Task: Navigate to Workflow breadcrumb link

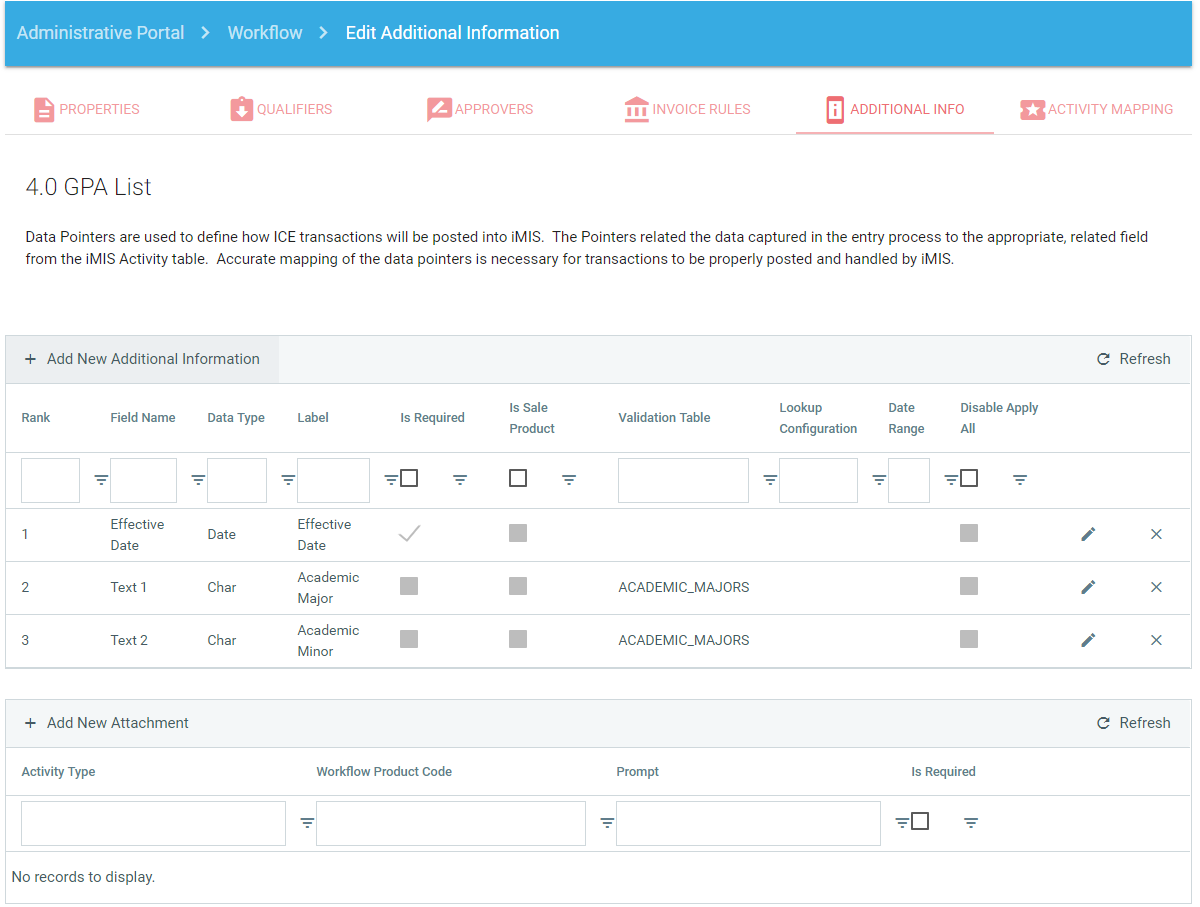Action: tap(265, 33)
